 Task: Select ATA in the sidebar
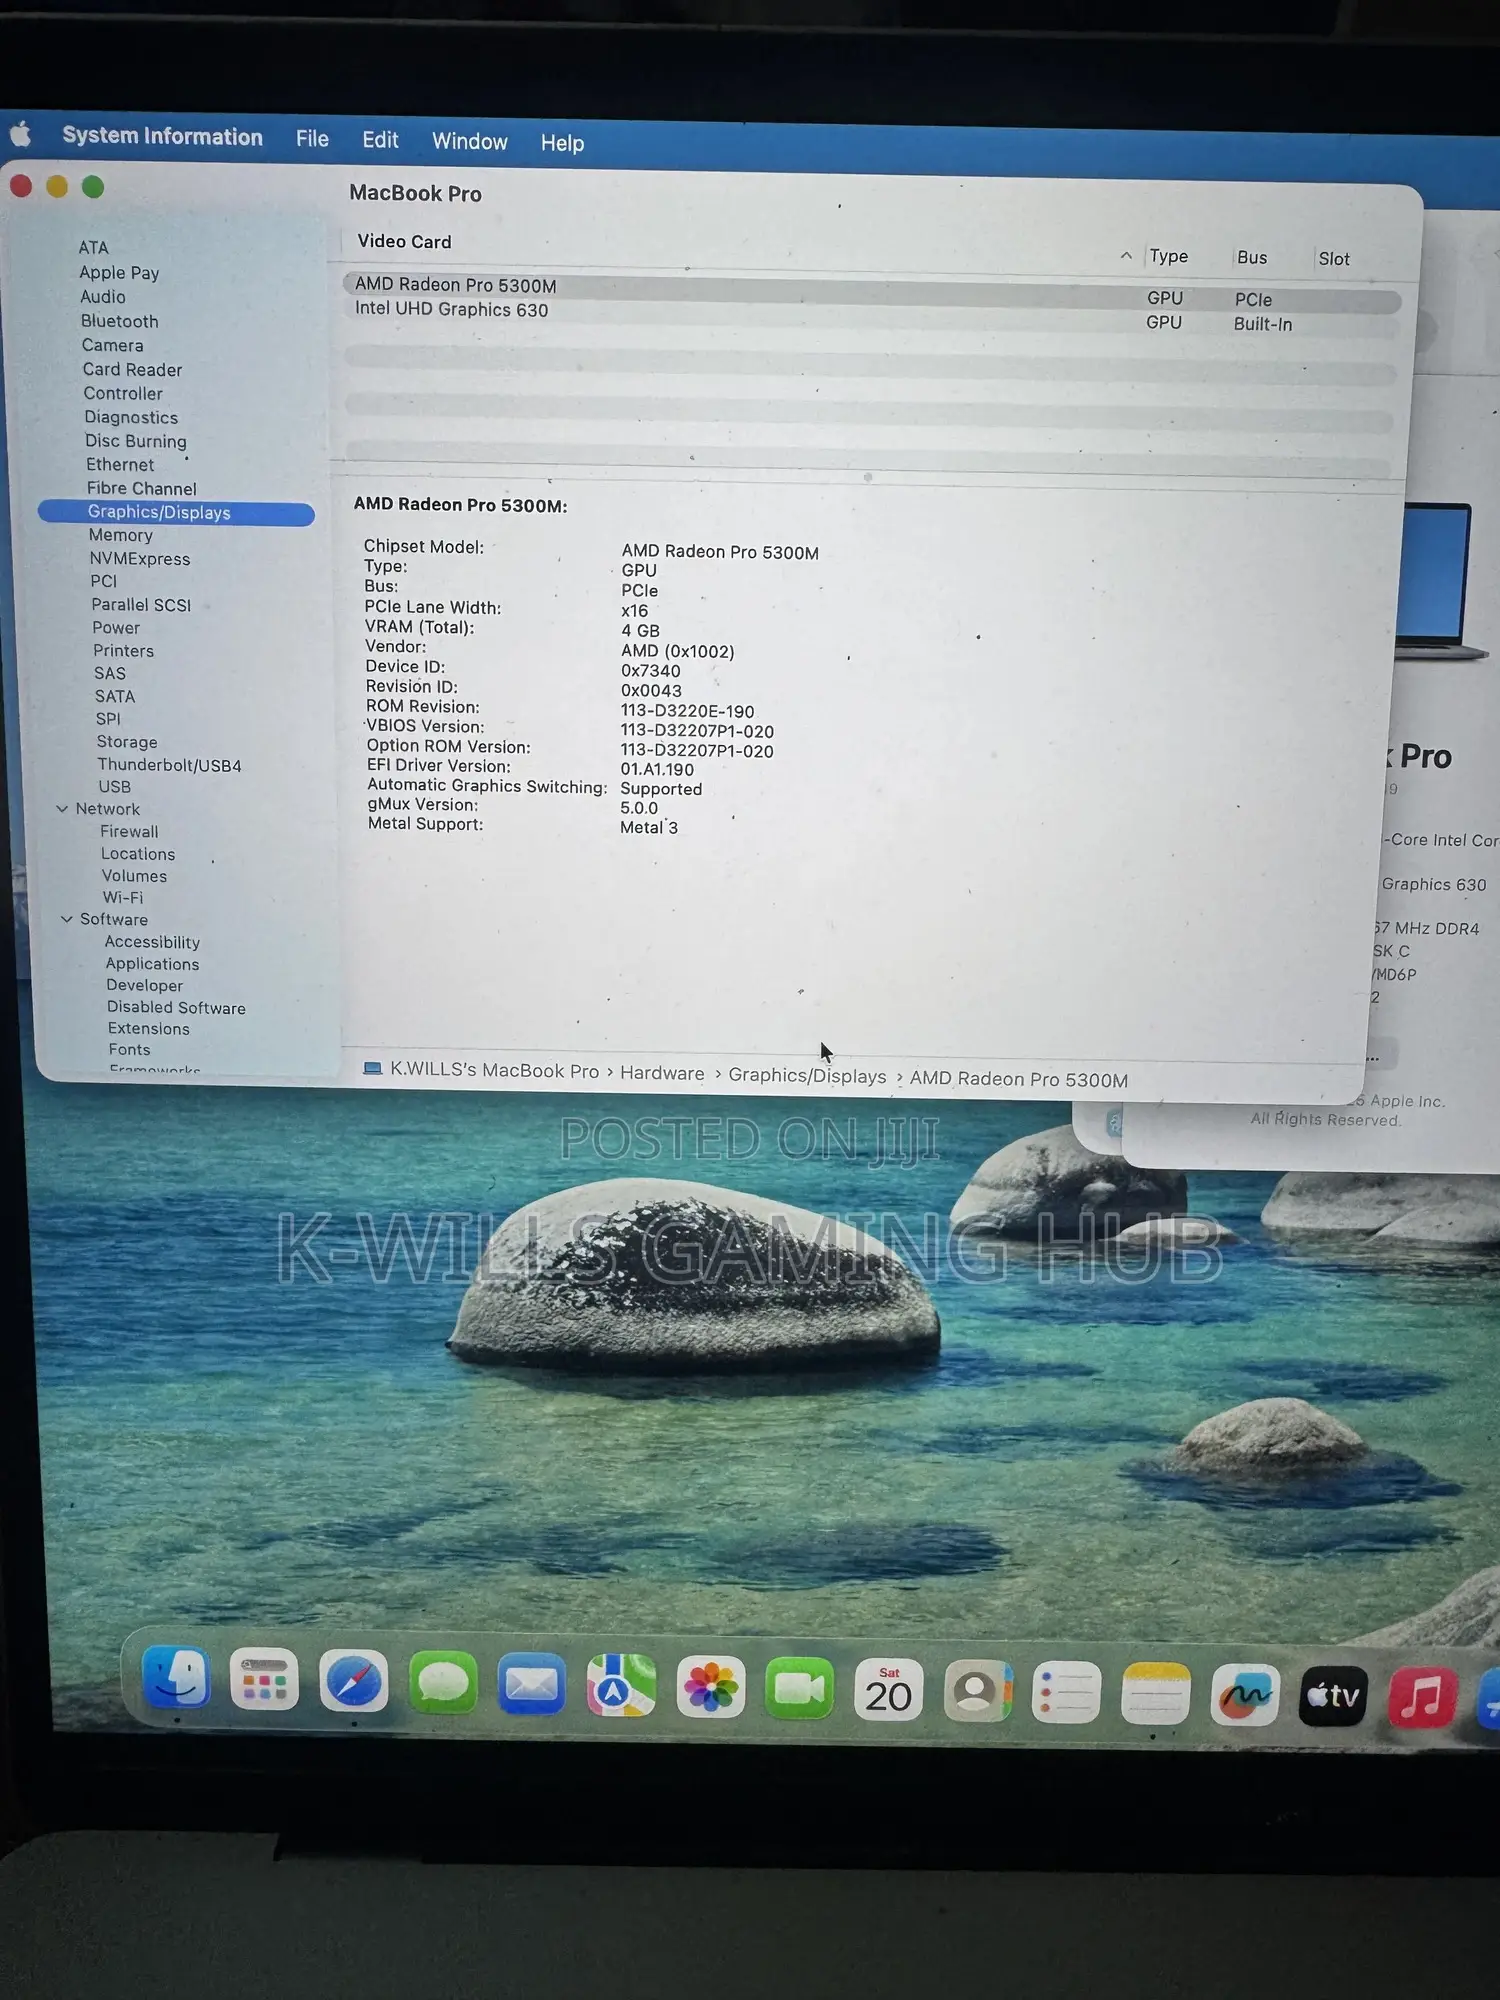93,247
